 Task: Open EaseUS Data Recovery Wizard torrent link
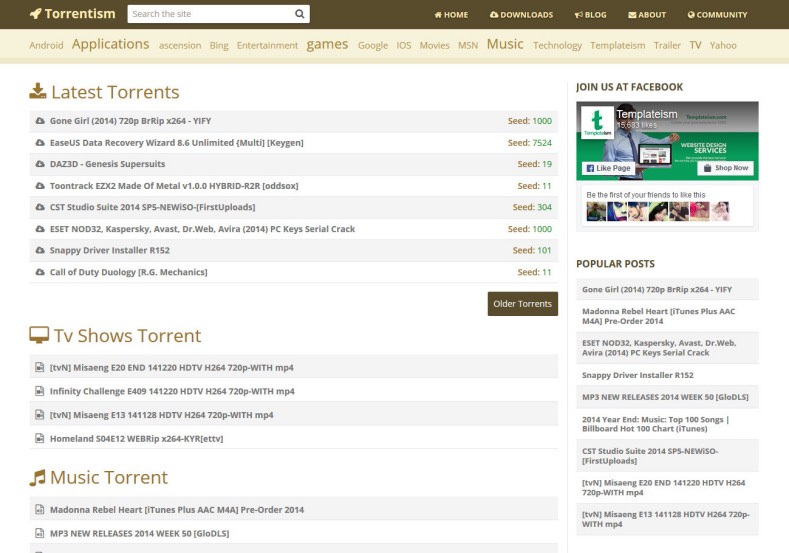177,142
